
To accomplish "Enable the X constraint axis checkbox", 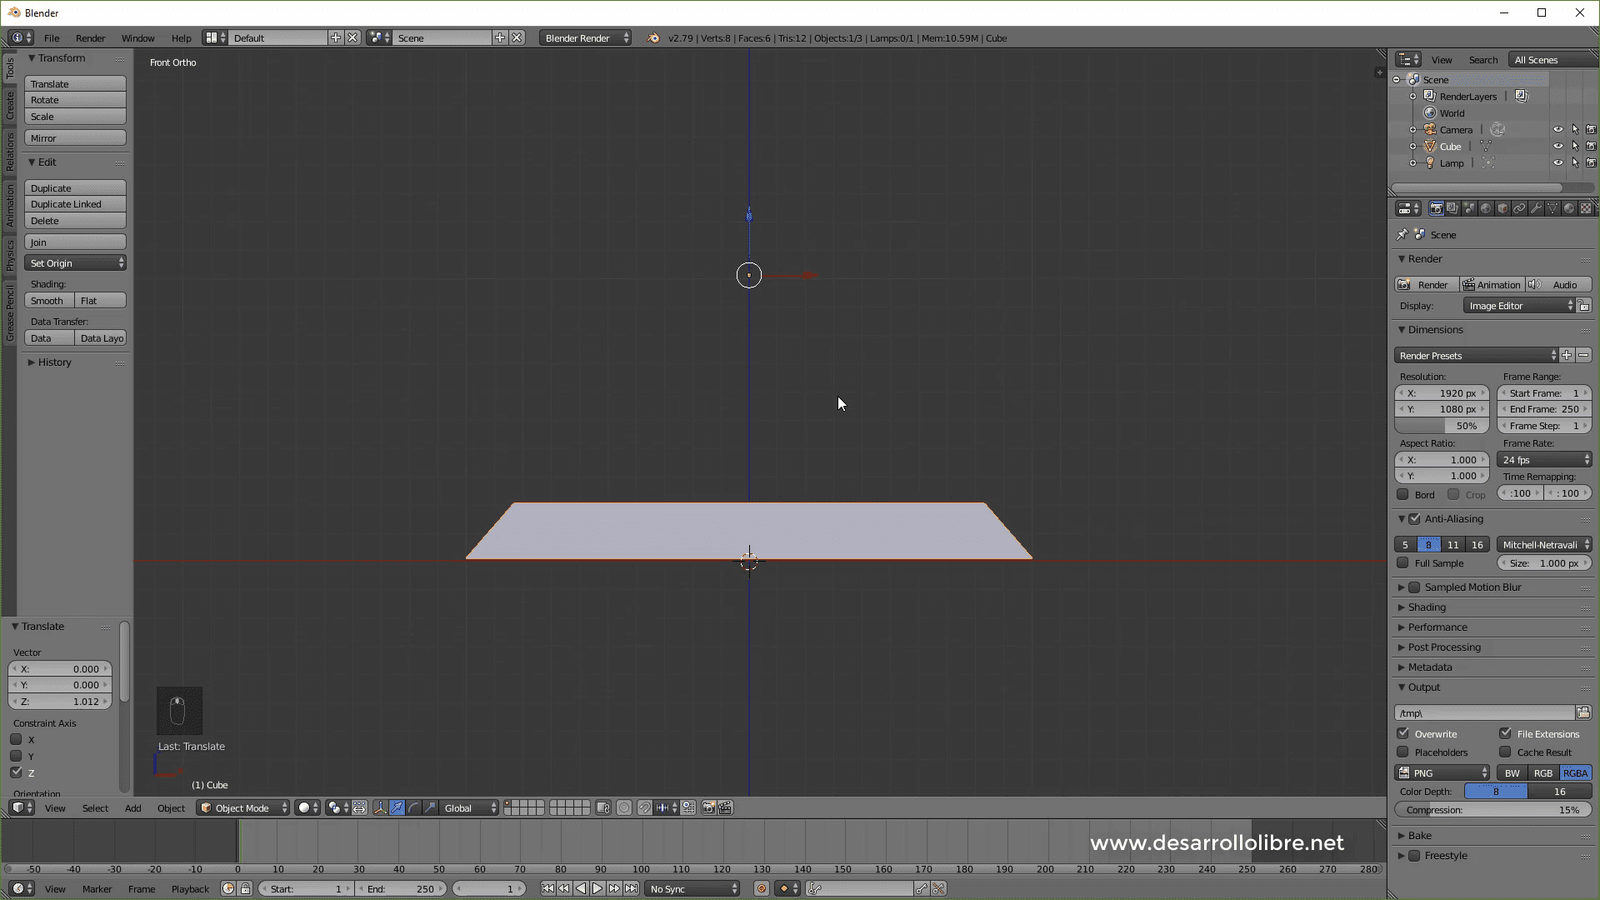I will point(16,739).
